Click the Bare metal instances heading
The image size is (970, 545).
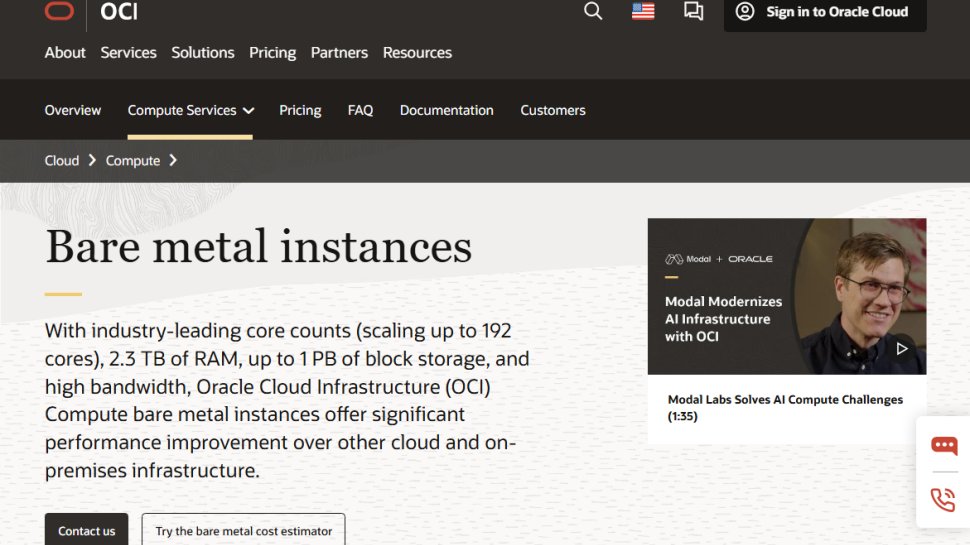(x=259, y=247)
